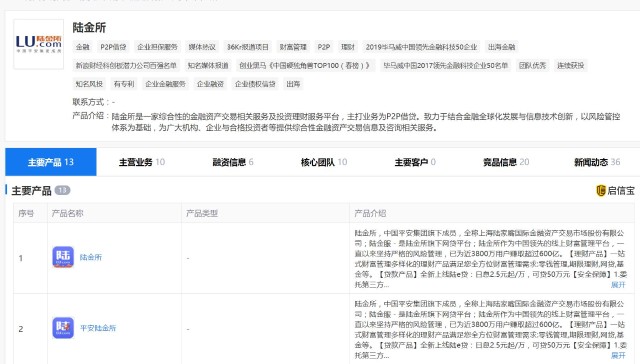This screenshot has height=364, width=640.
Task: Click the product description text in row 1
Action: click(490, 259)
